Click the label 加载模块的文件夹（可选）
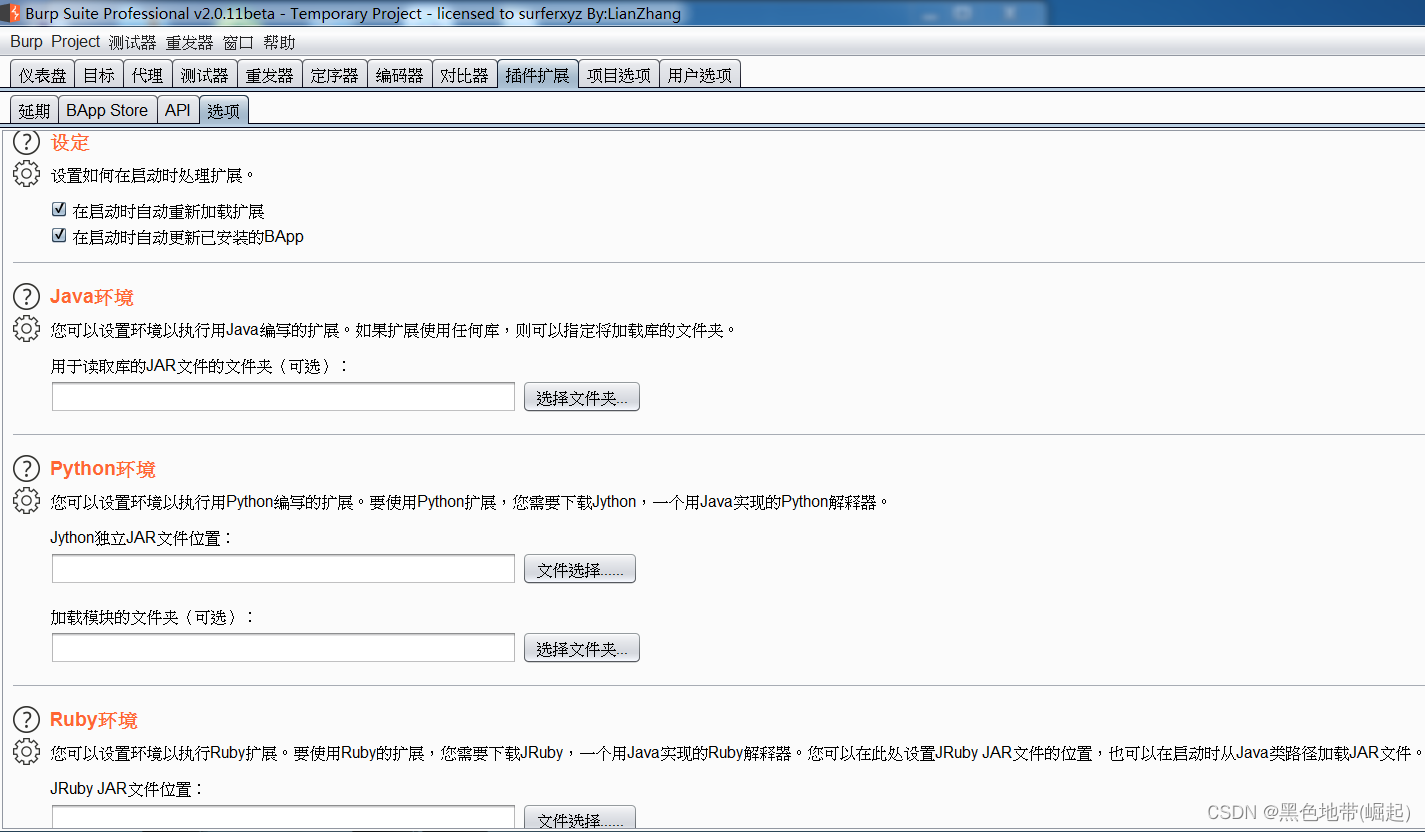 153,617
